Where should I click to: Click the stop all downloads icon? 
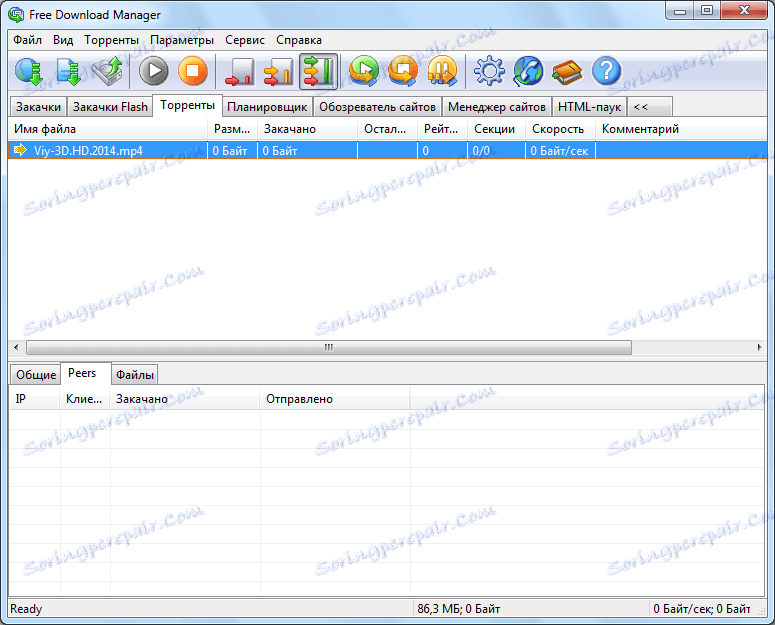point(403,72)
